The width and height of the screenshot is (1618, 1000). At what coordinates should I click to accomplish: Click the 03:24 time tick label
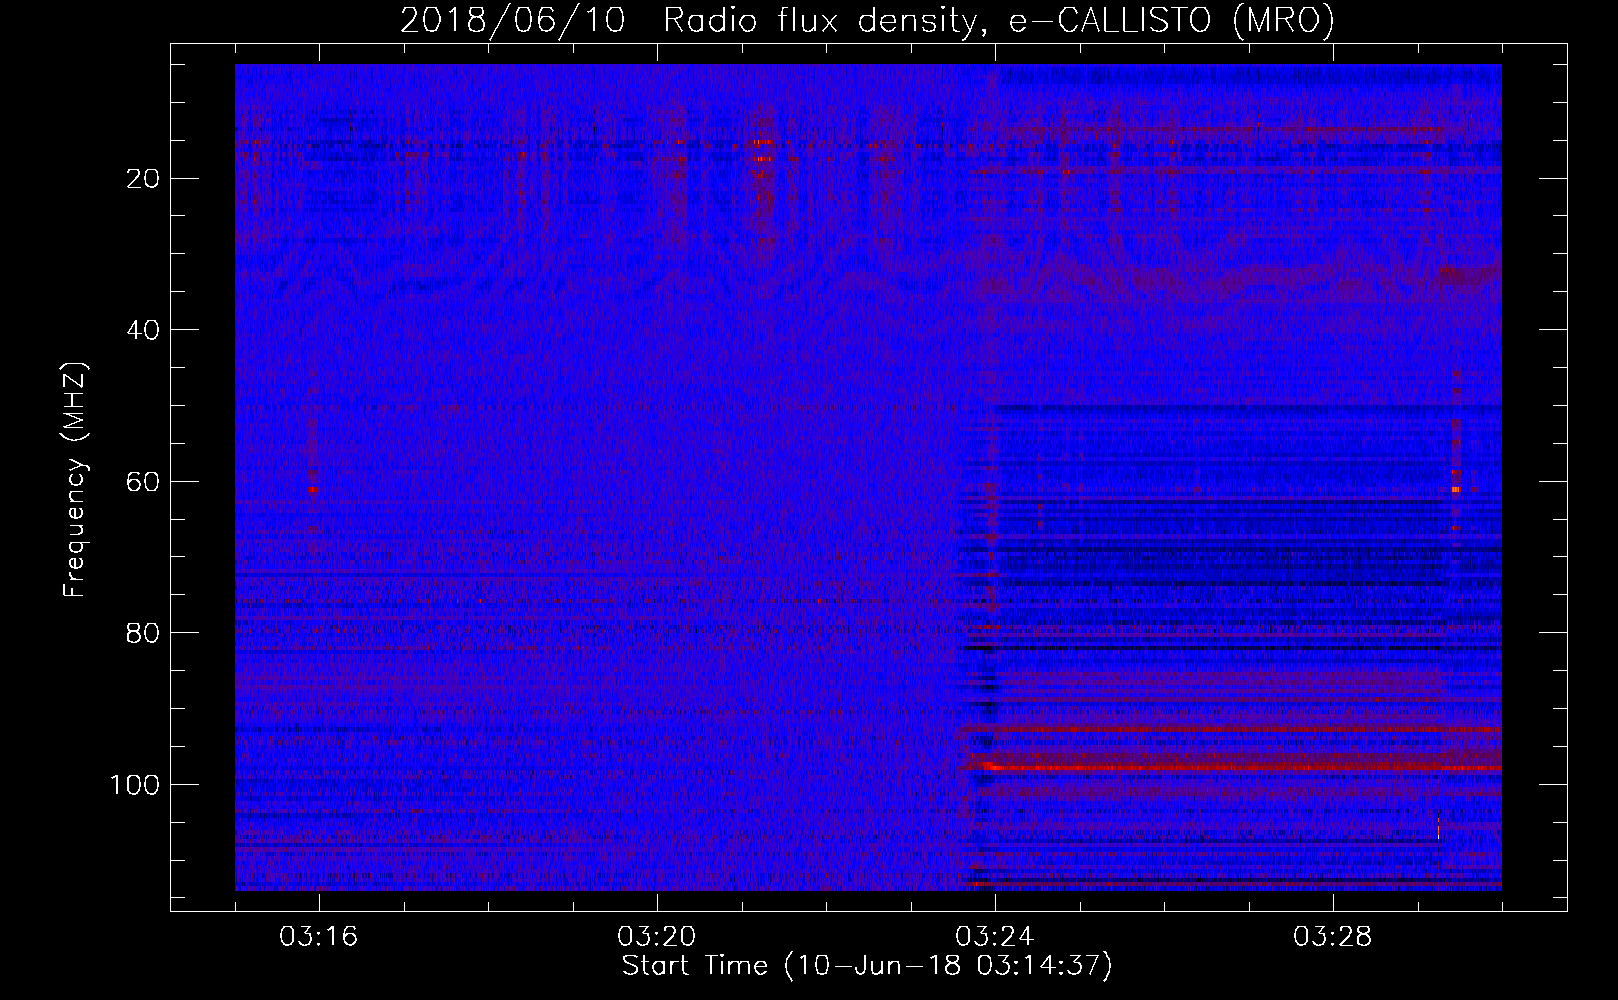(x=994, y=937)
